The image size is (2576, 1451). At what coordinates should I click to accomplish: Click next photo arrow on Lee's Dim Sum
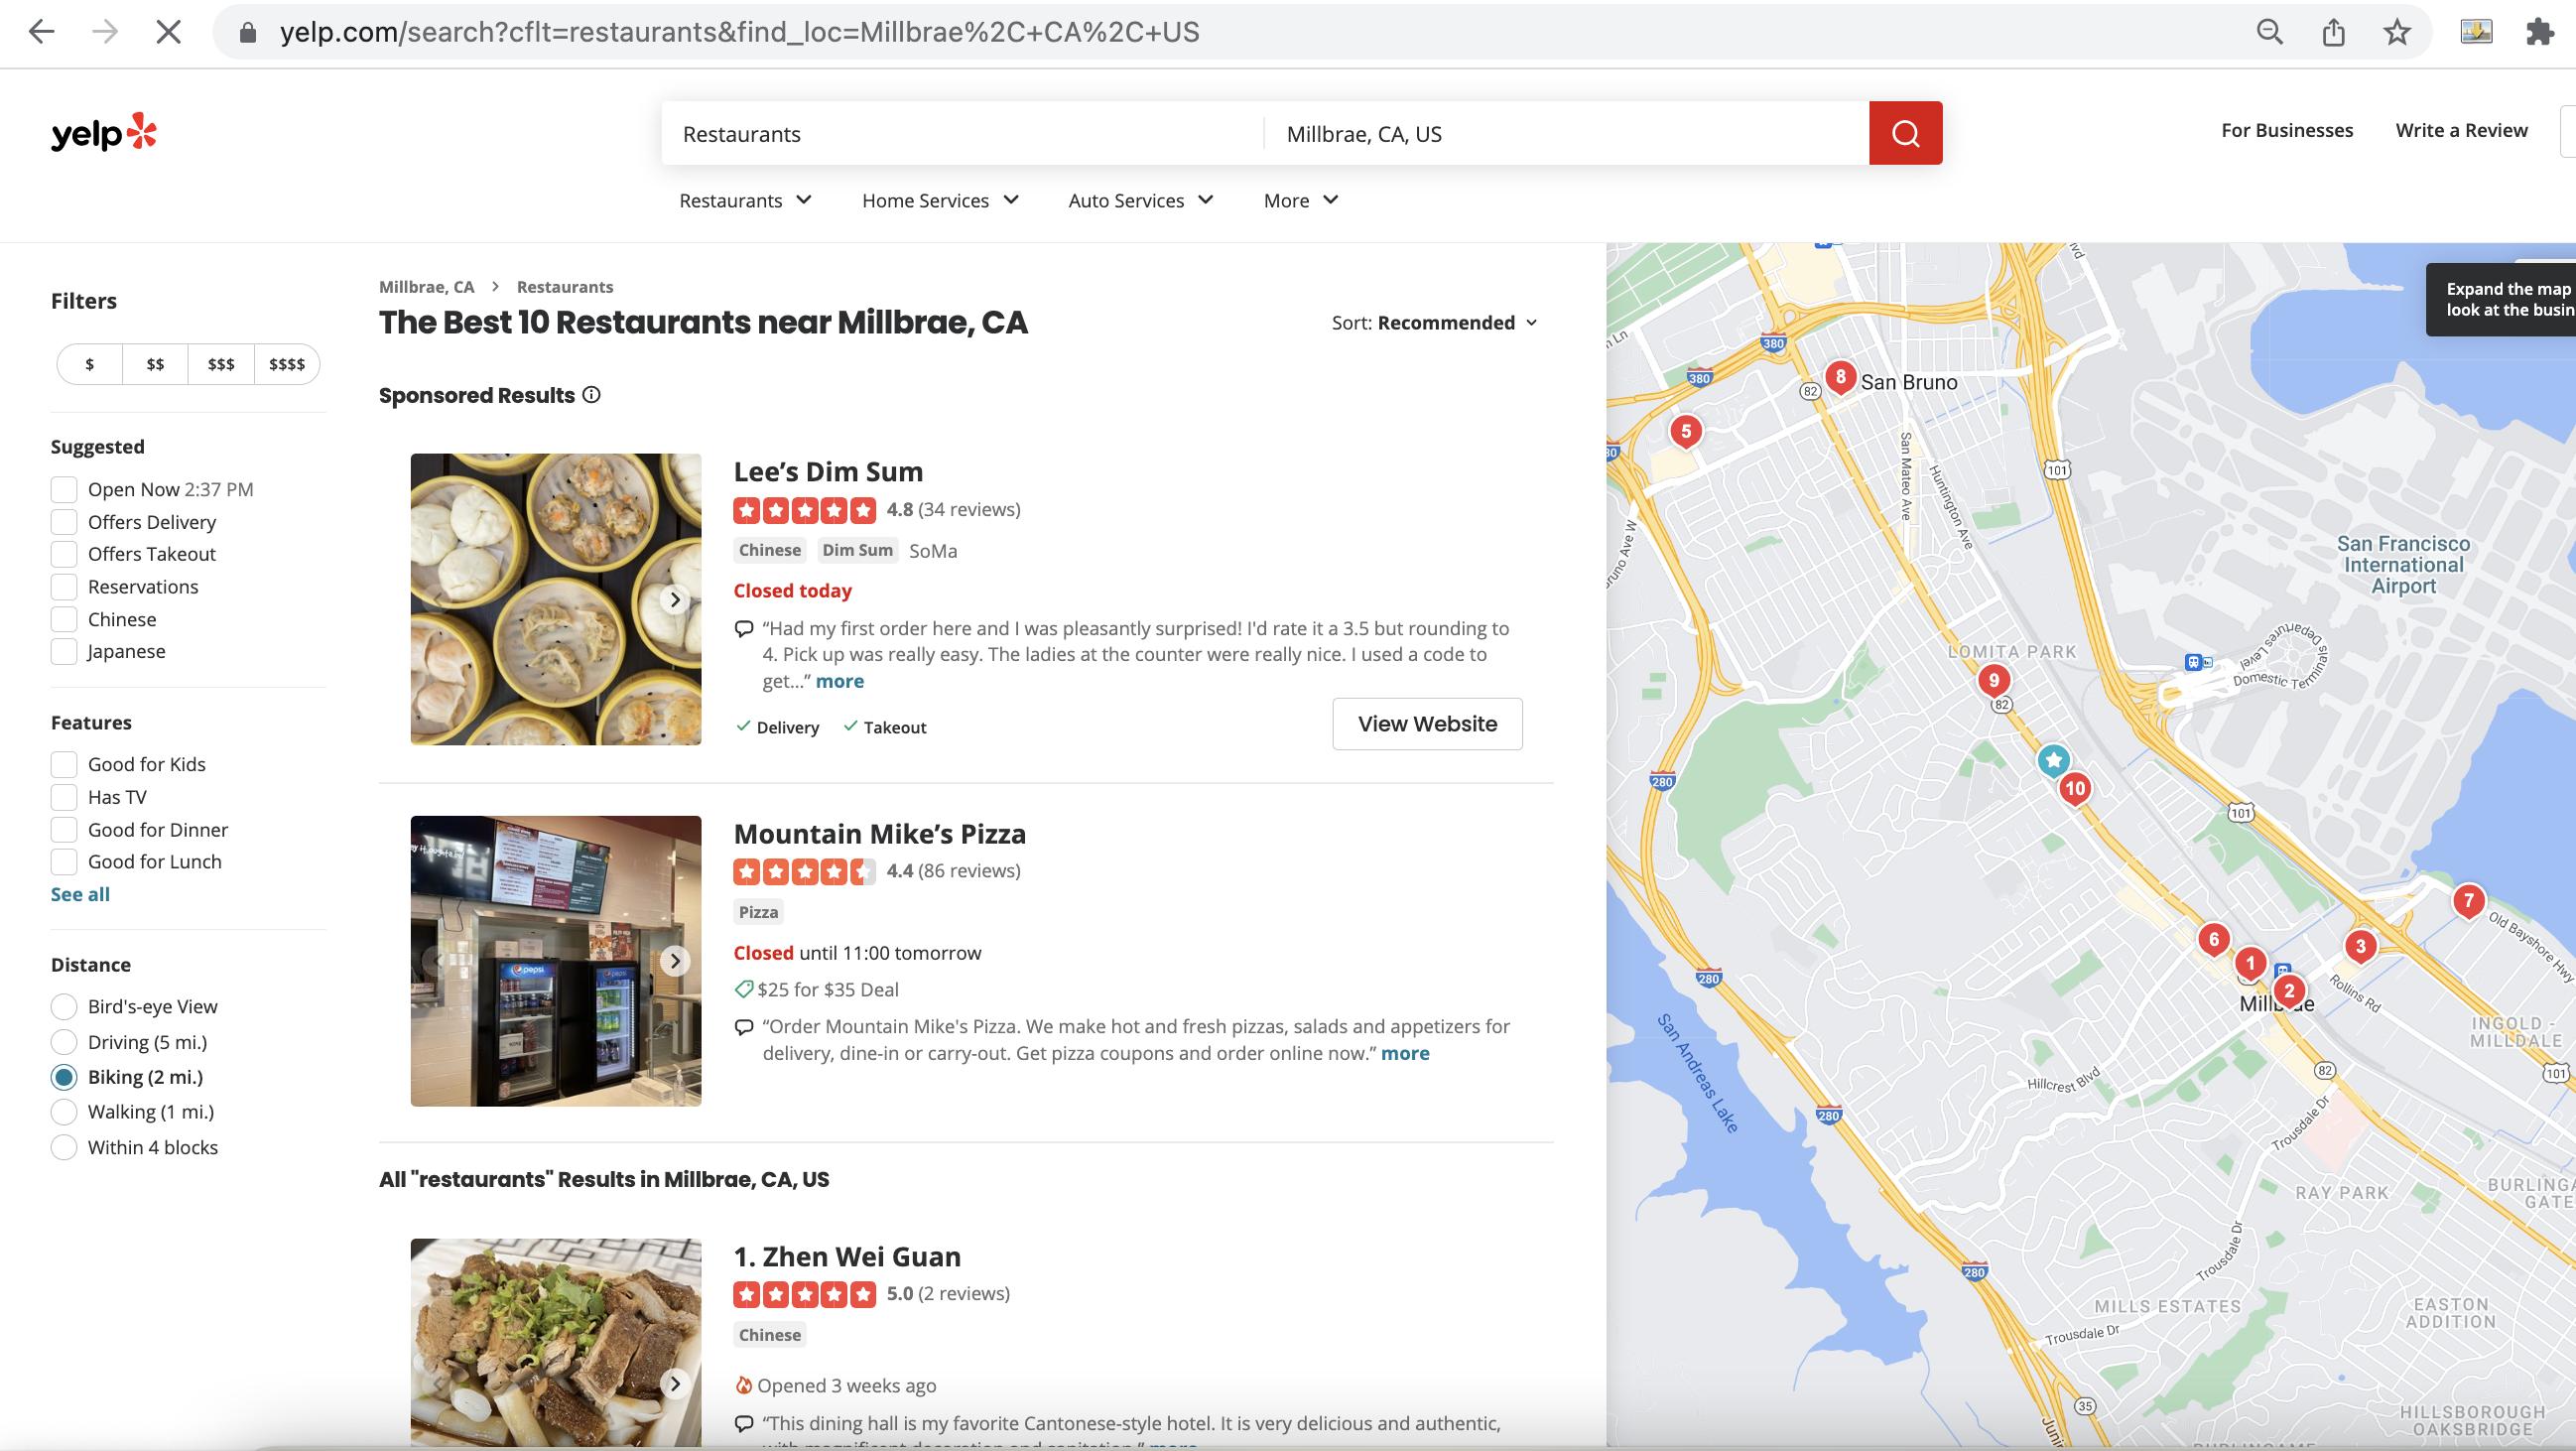pyautogui.click(x=675, y=600)
